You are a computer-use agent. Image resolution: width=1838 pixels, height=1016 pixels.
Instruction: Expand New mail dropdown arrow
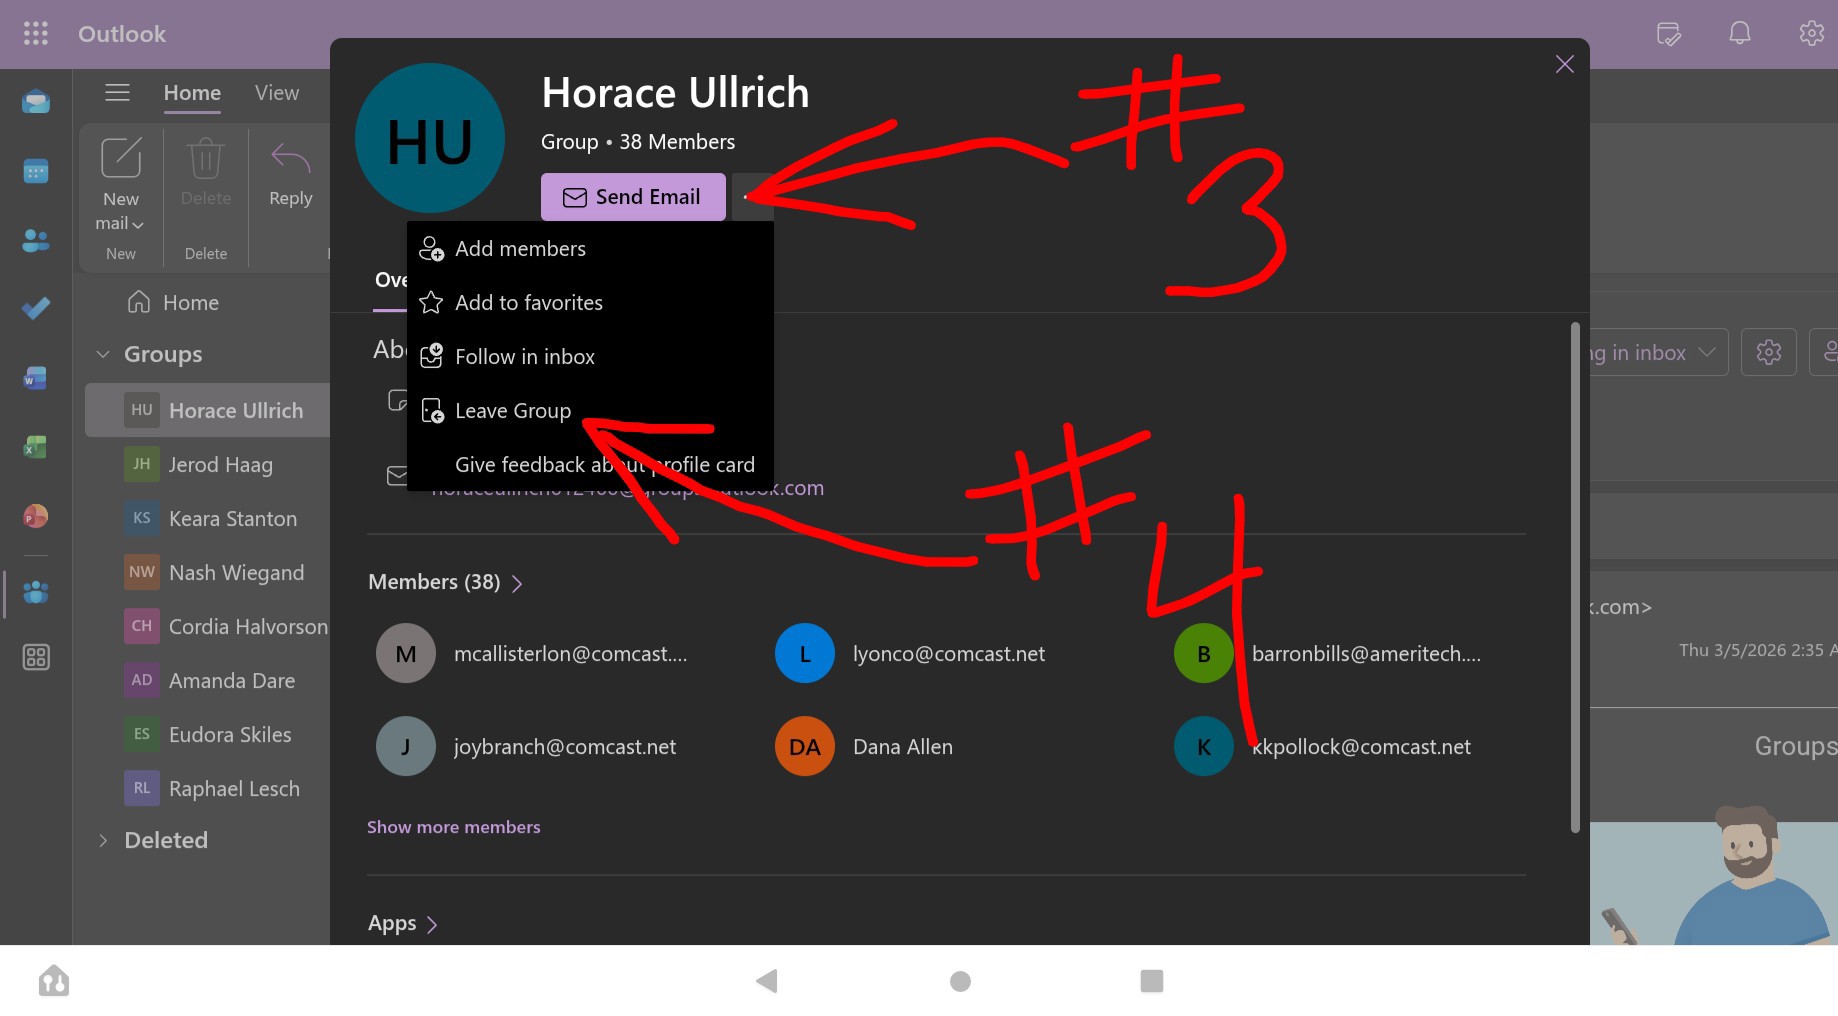coord(138,225)
